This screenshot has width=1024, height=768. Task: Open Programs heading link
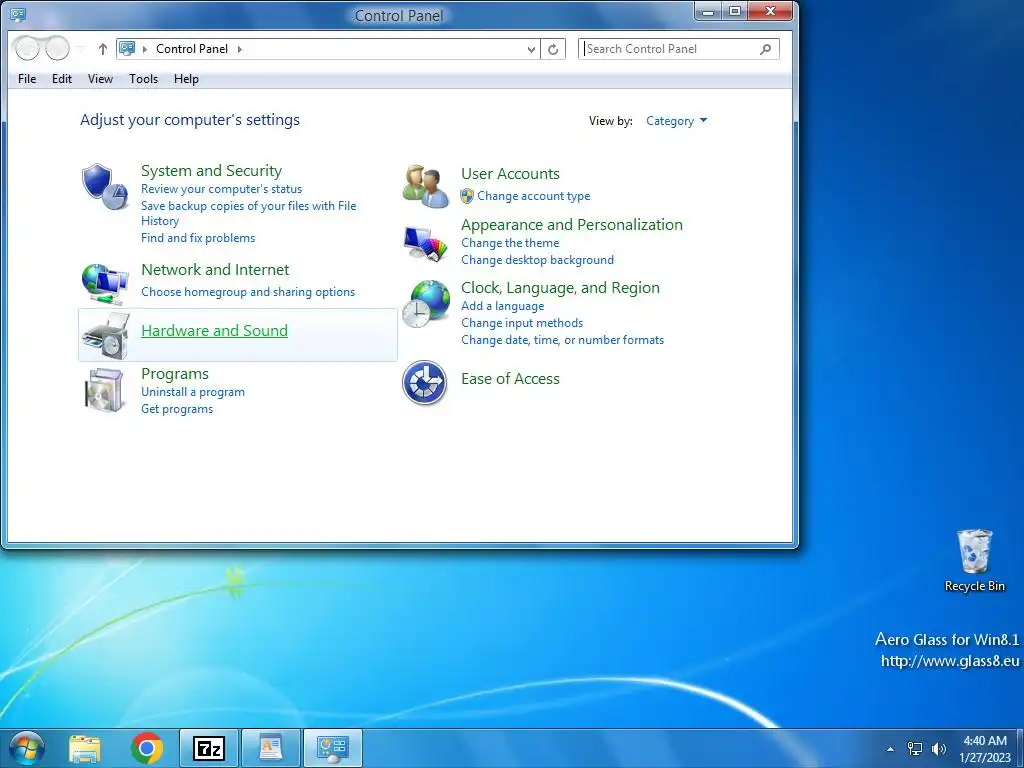pyautogui.click(x=175, y=374)
